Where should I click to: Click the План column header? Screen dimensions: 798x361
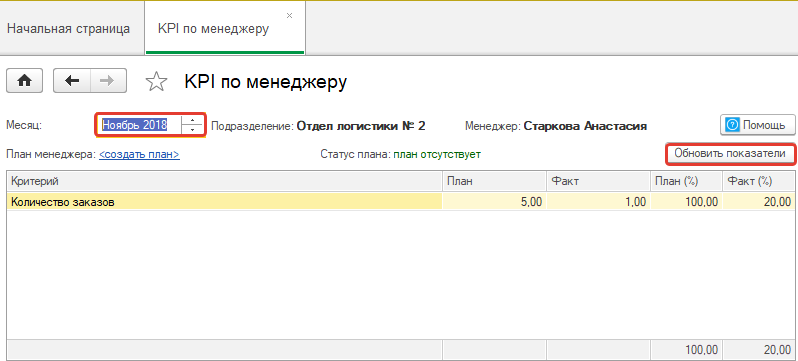pyautogui.click(x=495, y=181)
